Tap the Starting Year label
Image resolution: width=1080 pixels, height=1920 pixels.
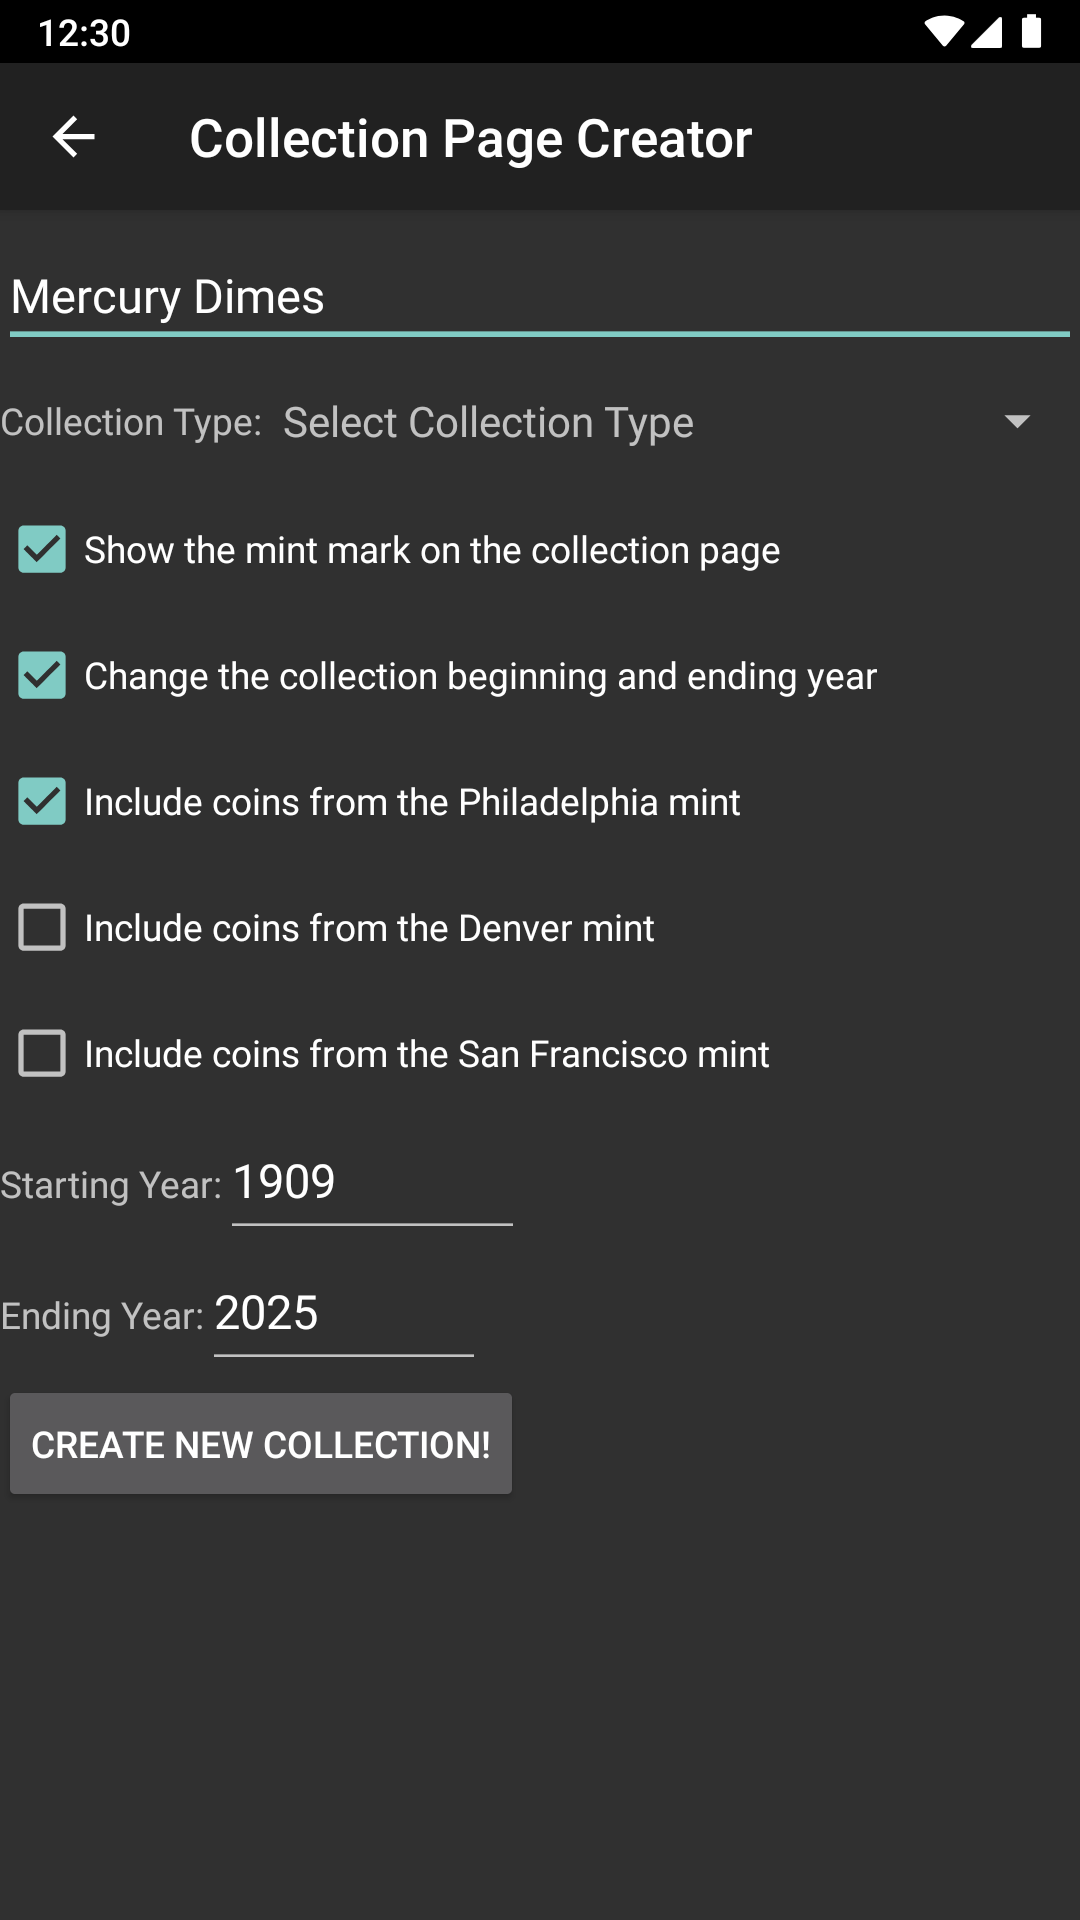tap(111, 1186)
